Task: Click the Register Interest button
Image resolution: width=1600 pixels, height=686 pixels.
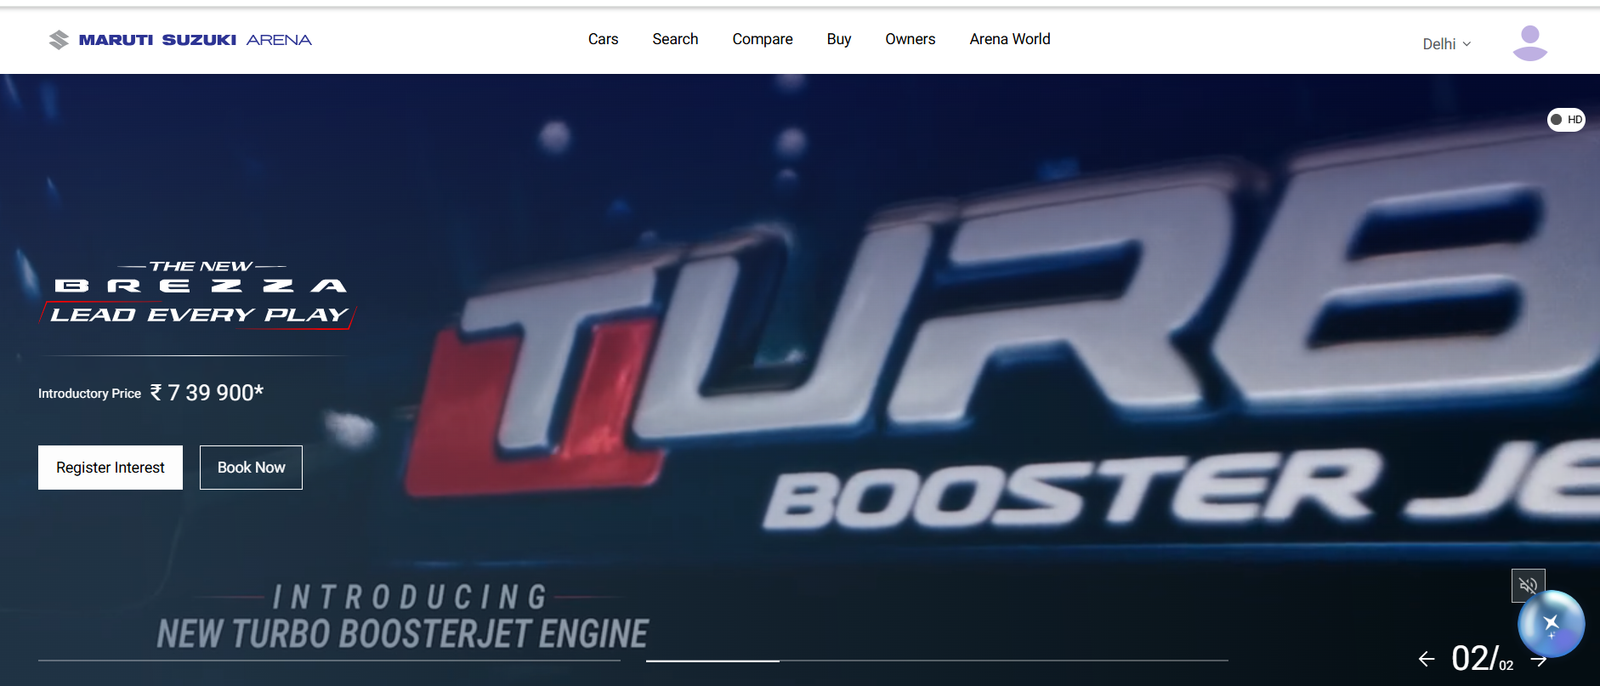Action: point(110,467)
